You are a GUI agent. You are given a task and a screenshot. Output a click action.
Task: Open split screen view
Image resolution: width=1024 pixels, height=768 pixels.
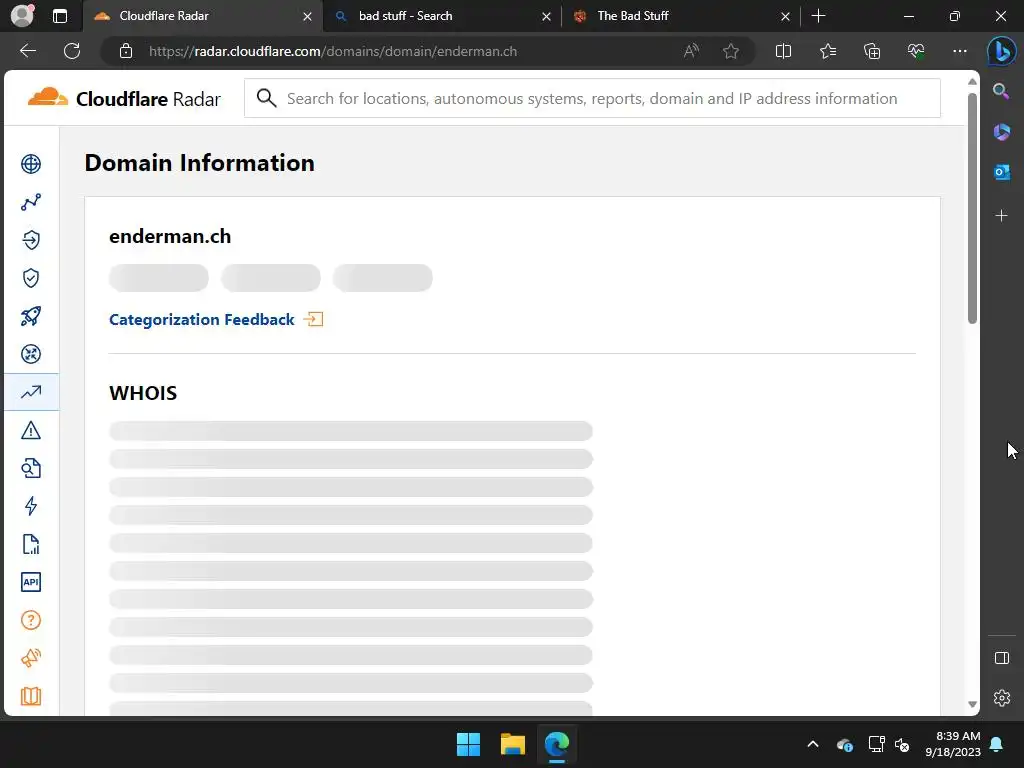click(x=783, y=51)
